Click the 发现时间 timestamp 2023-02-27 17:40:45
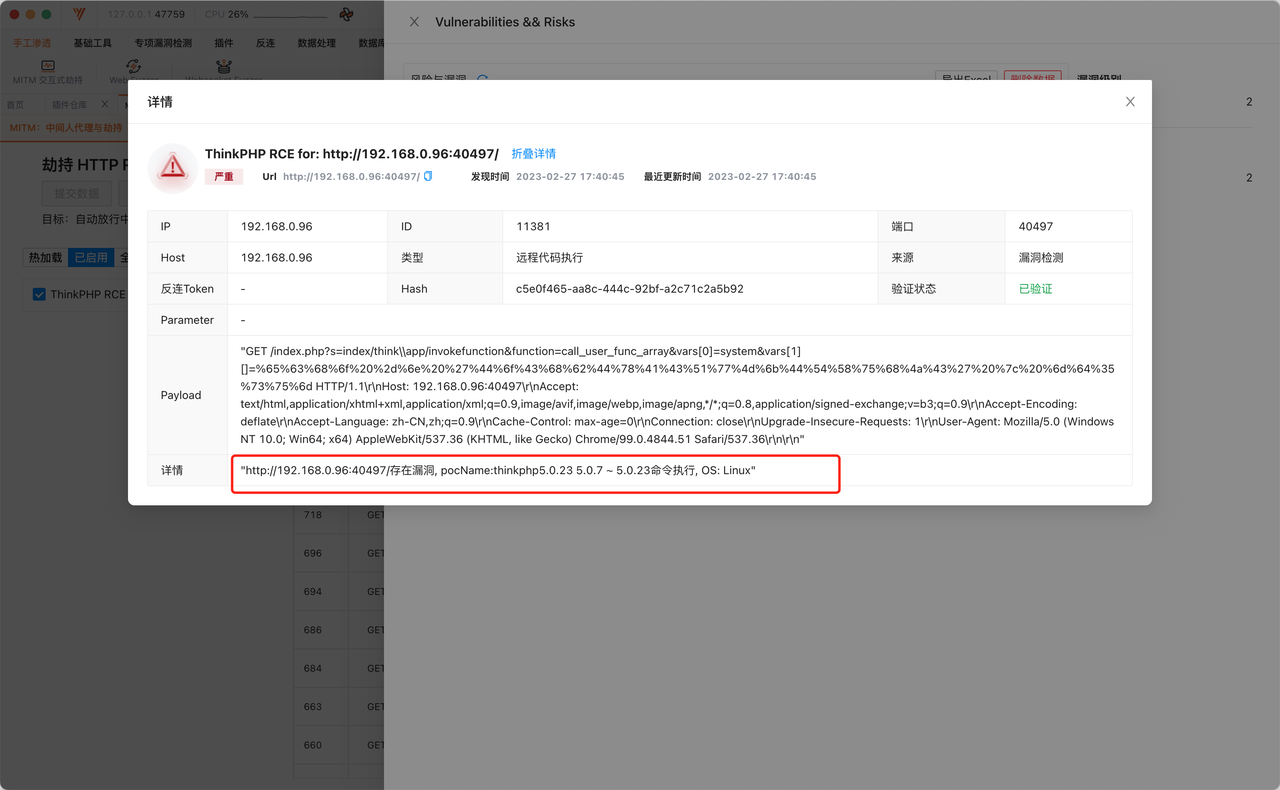 pyautogui.click(x=570, y=176)
